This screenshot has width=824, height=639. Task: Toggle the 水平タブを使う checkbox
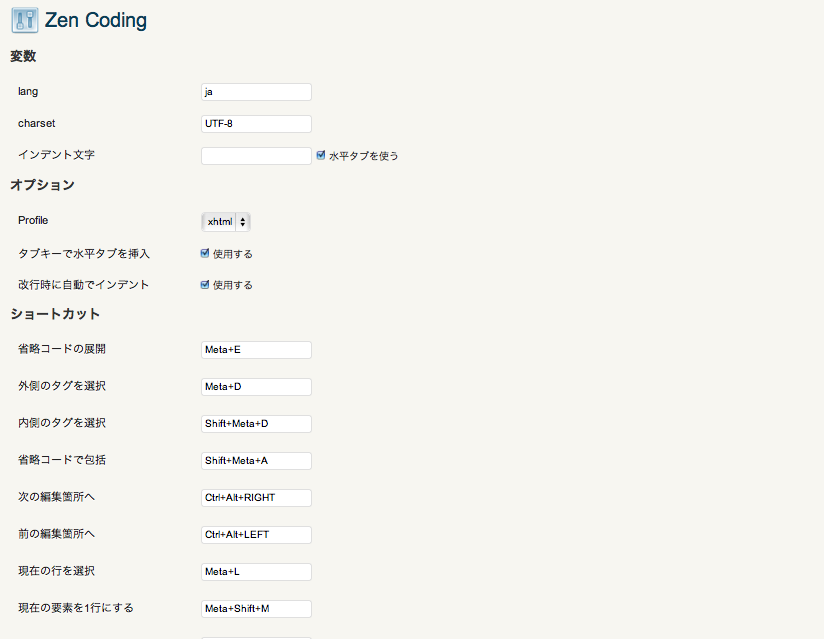tap(321, 155)
